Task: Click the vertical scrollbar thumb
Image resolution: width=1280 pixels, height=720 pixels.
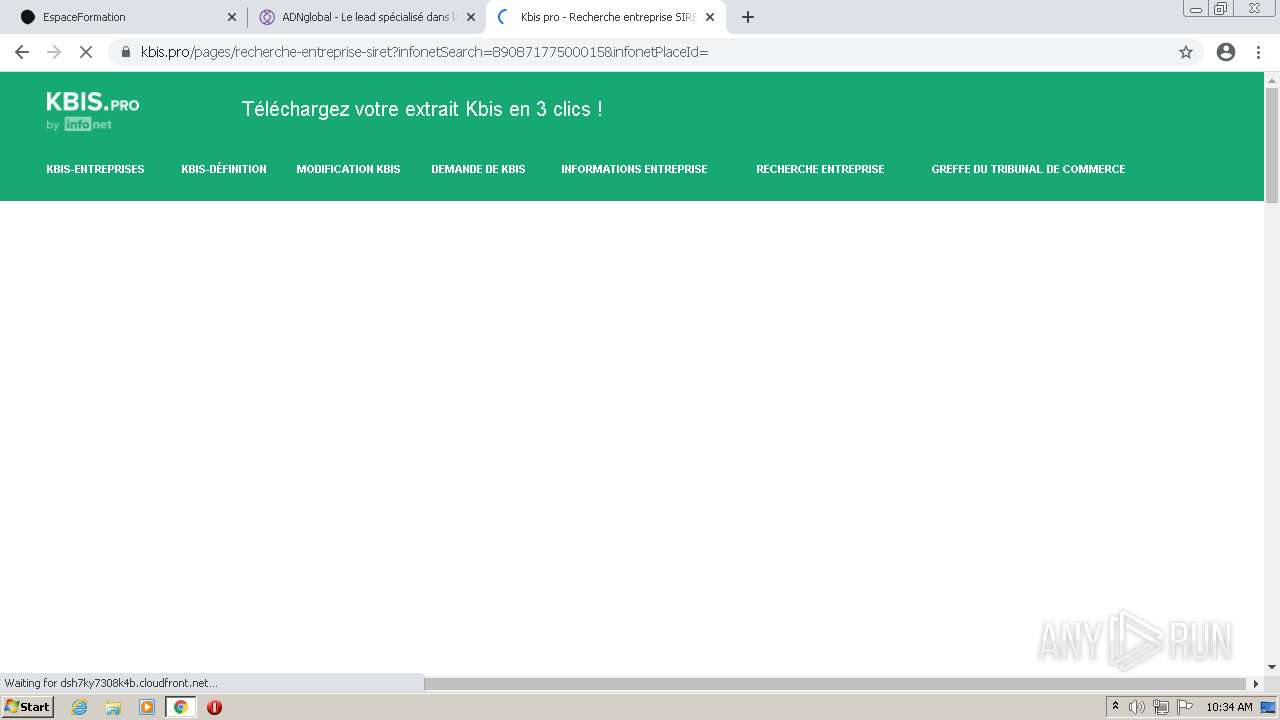Action: 1272,145
